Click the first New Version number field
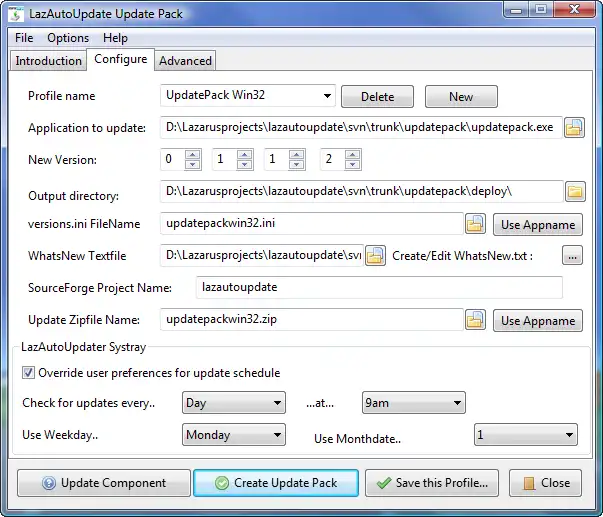Screen dimensions: 603x517 [x=173, y=159]
